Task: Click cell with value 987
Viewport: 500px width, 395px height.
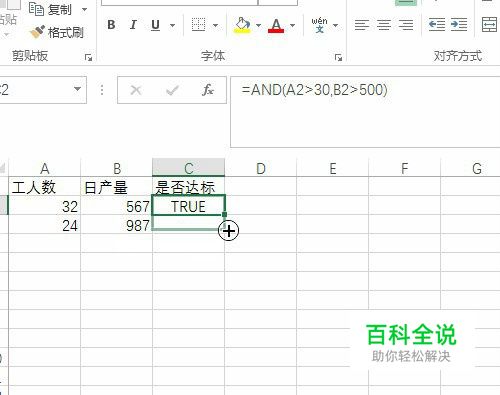Action: tap(117, 225)
